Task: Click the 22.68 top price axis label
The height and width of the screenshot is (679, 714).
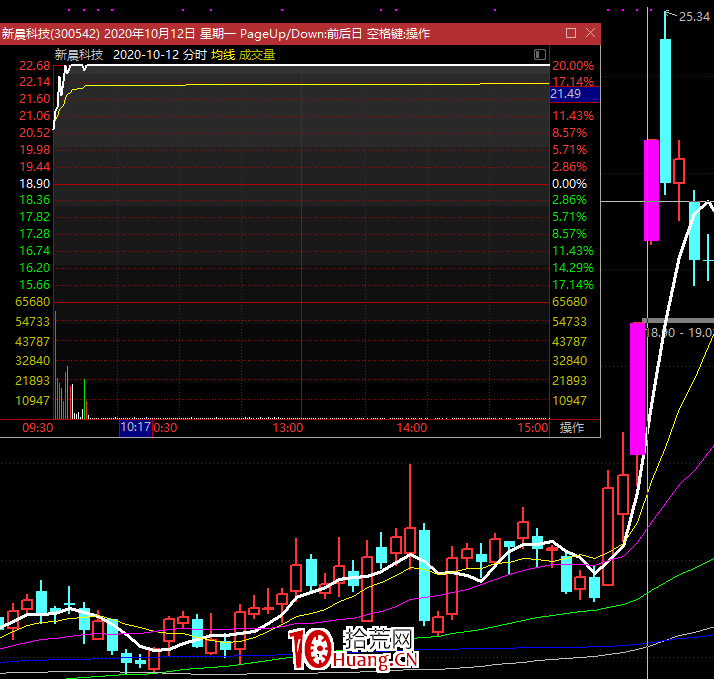Action: coord(35,66)
